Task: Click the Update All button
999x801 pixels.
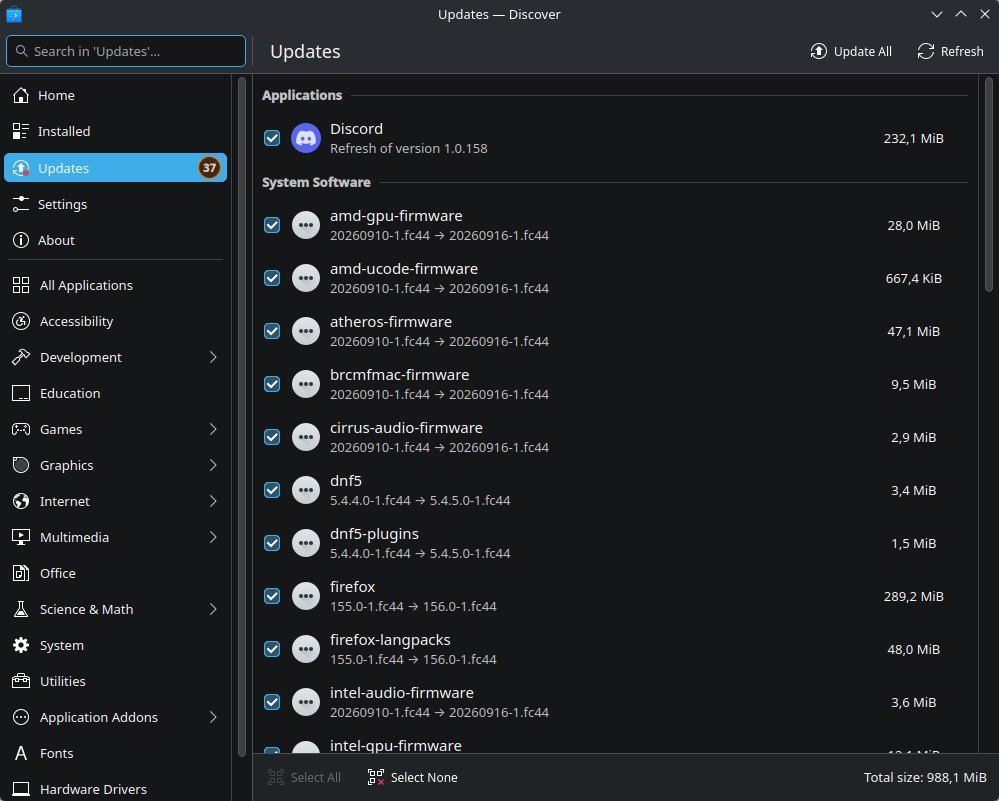Action: coord(851,52)
